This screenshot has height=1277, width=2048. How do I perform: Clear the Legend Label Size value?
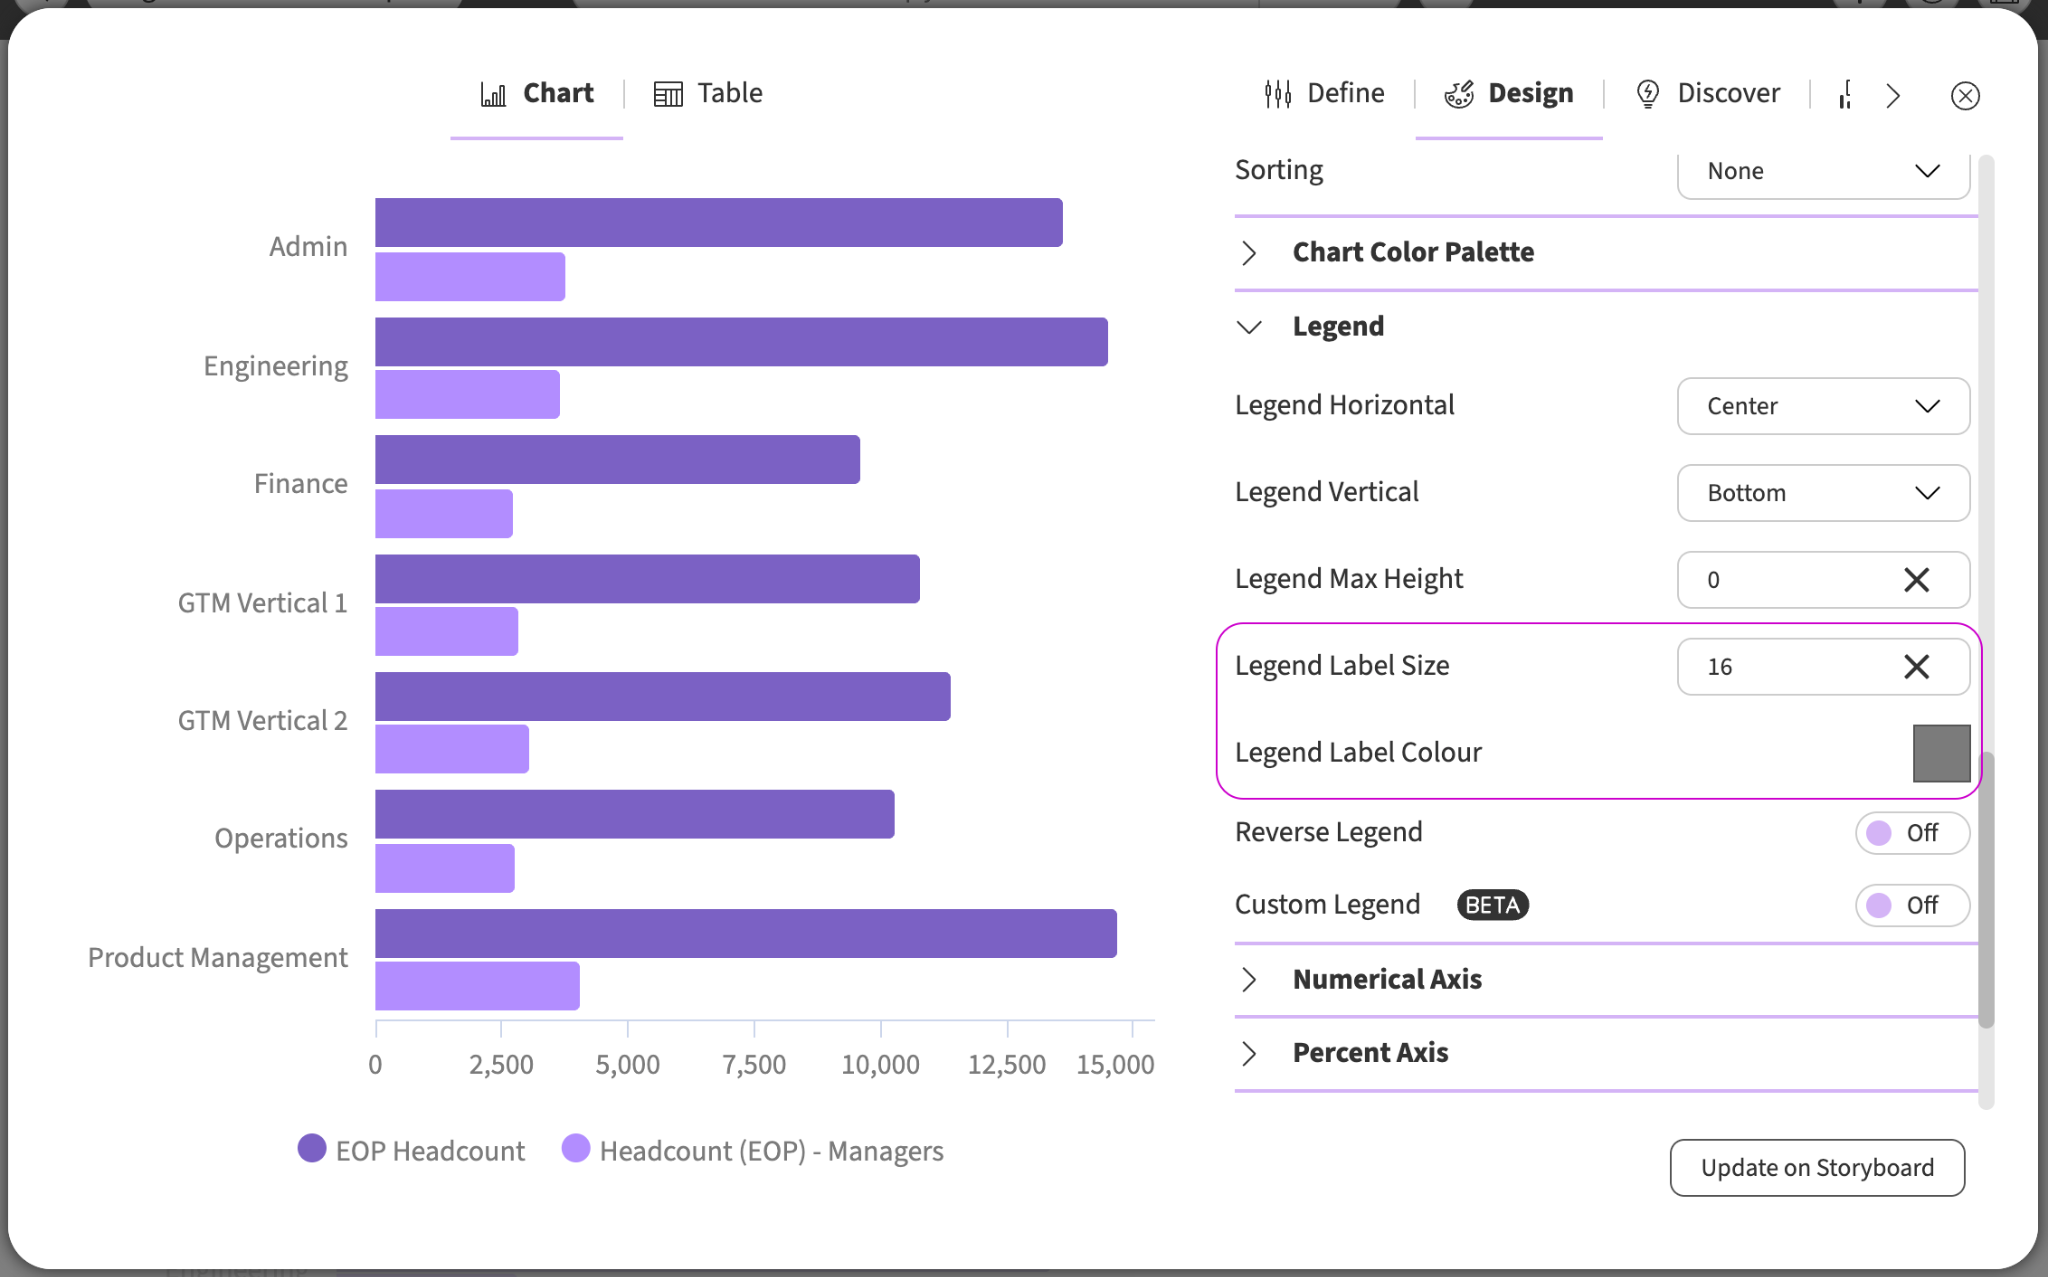(1916, 667)
